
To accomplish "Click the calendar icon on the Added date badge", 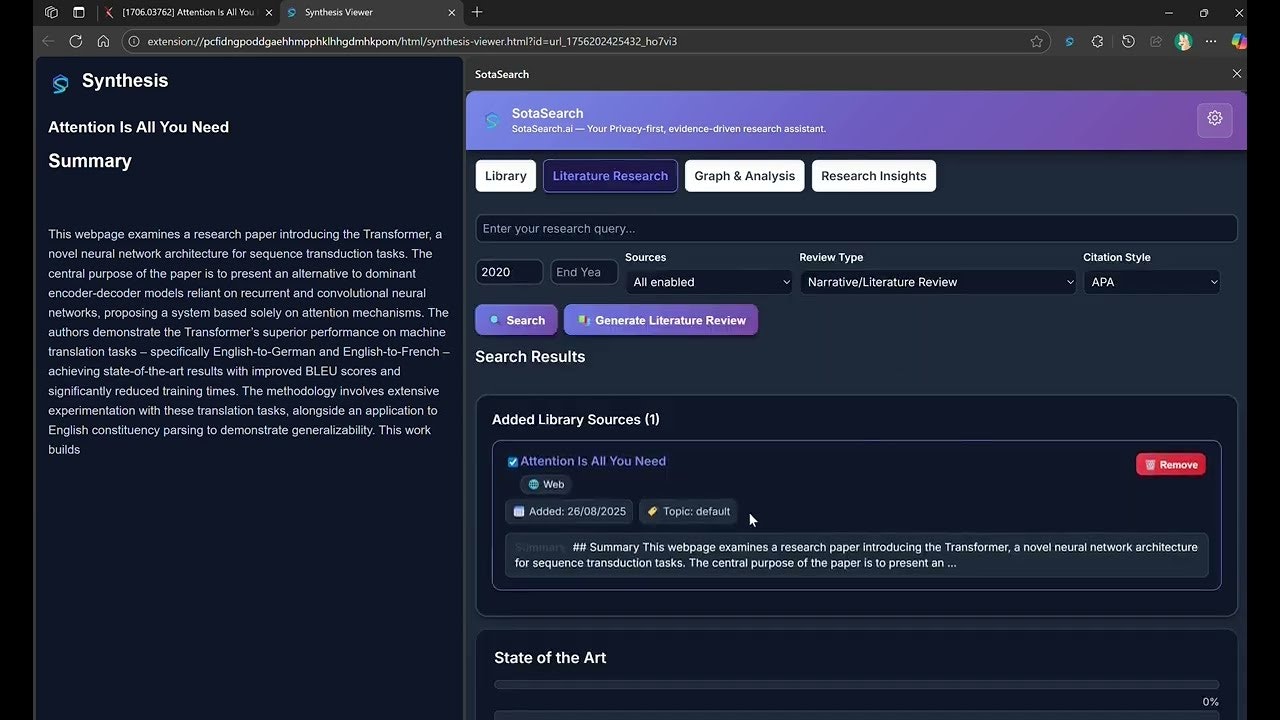I will point(519,511).
